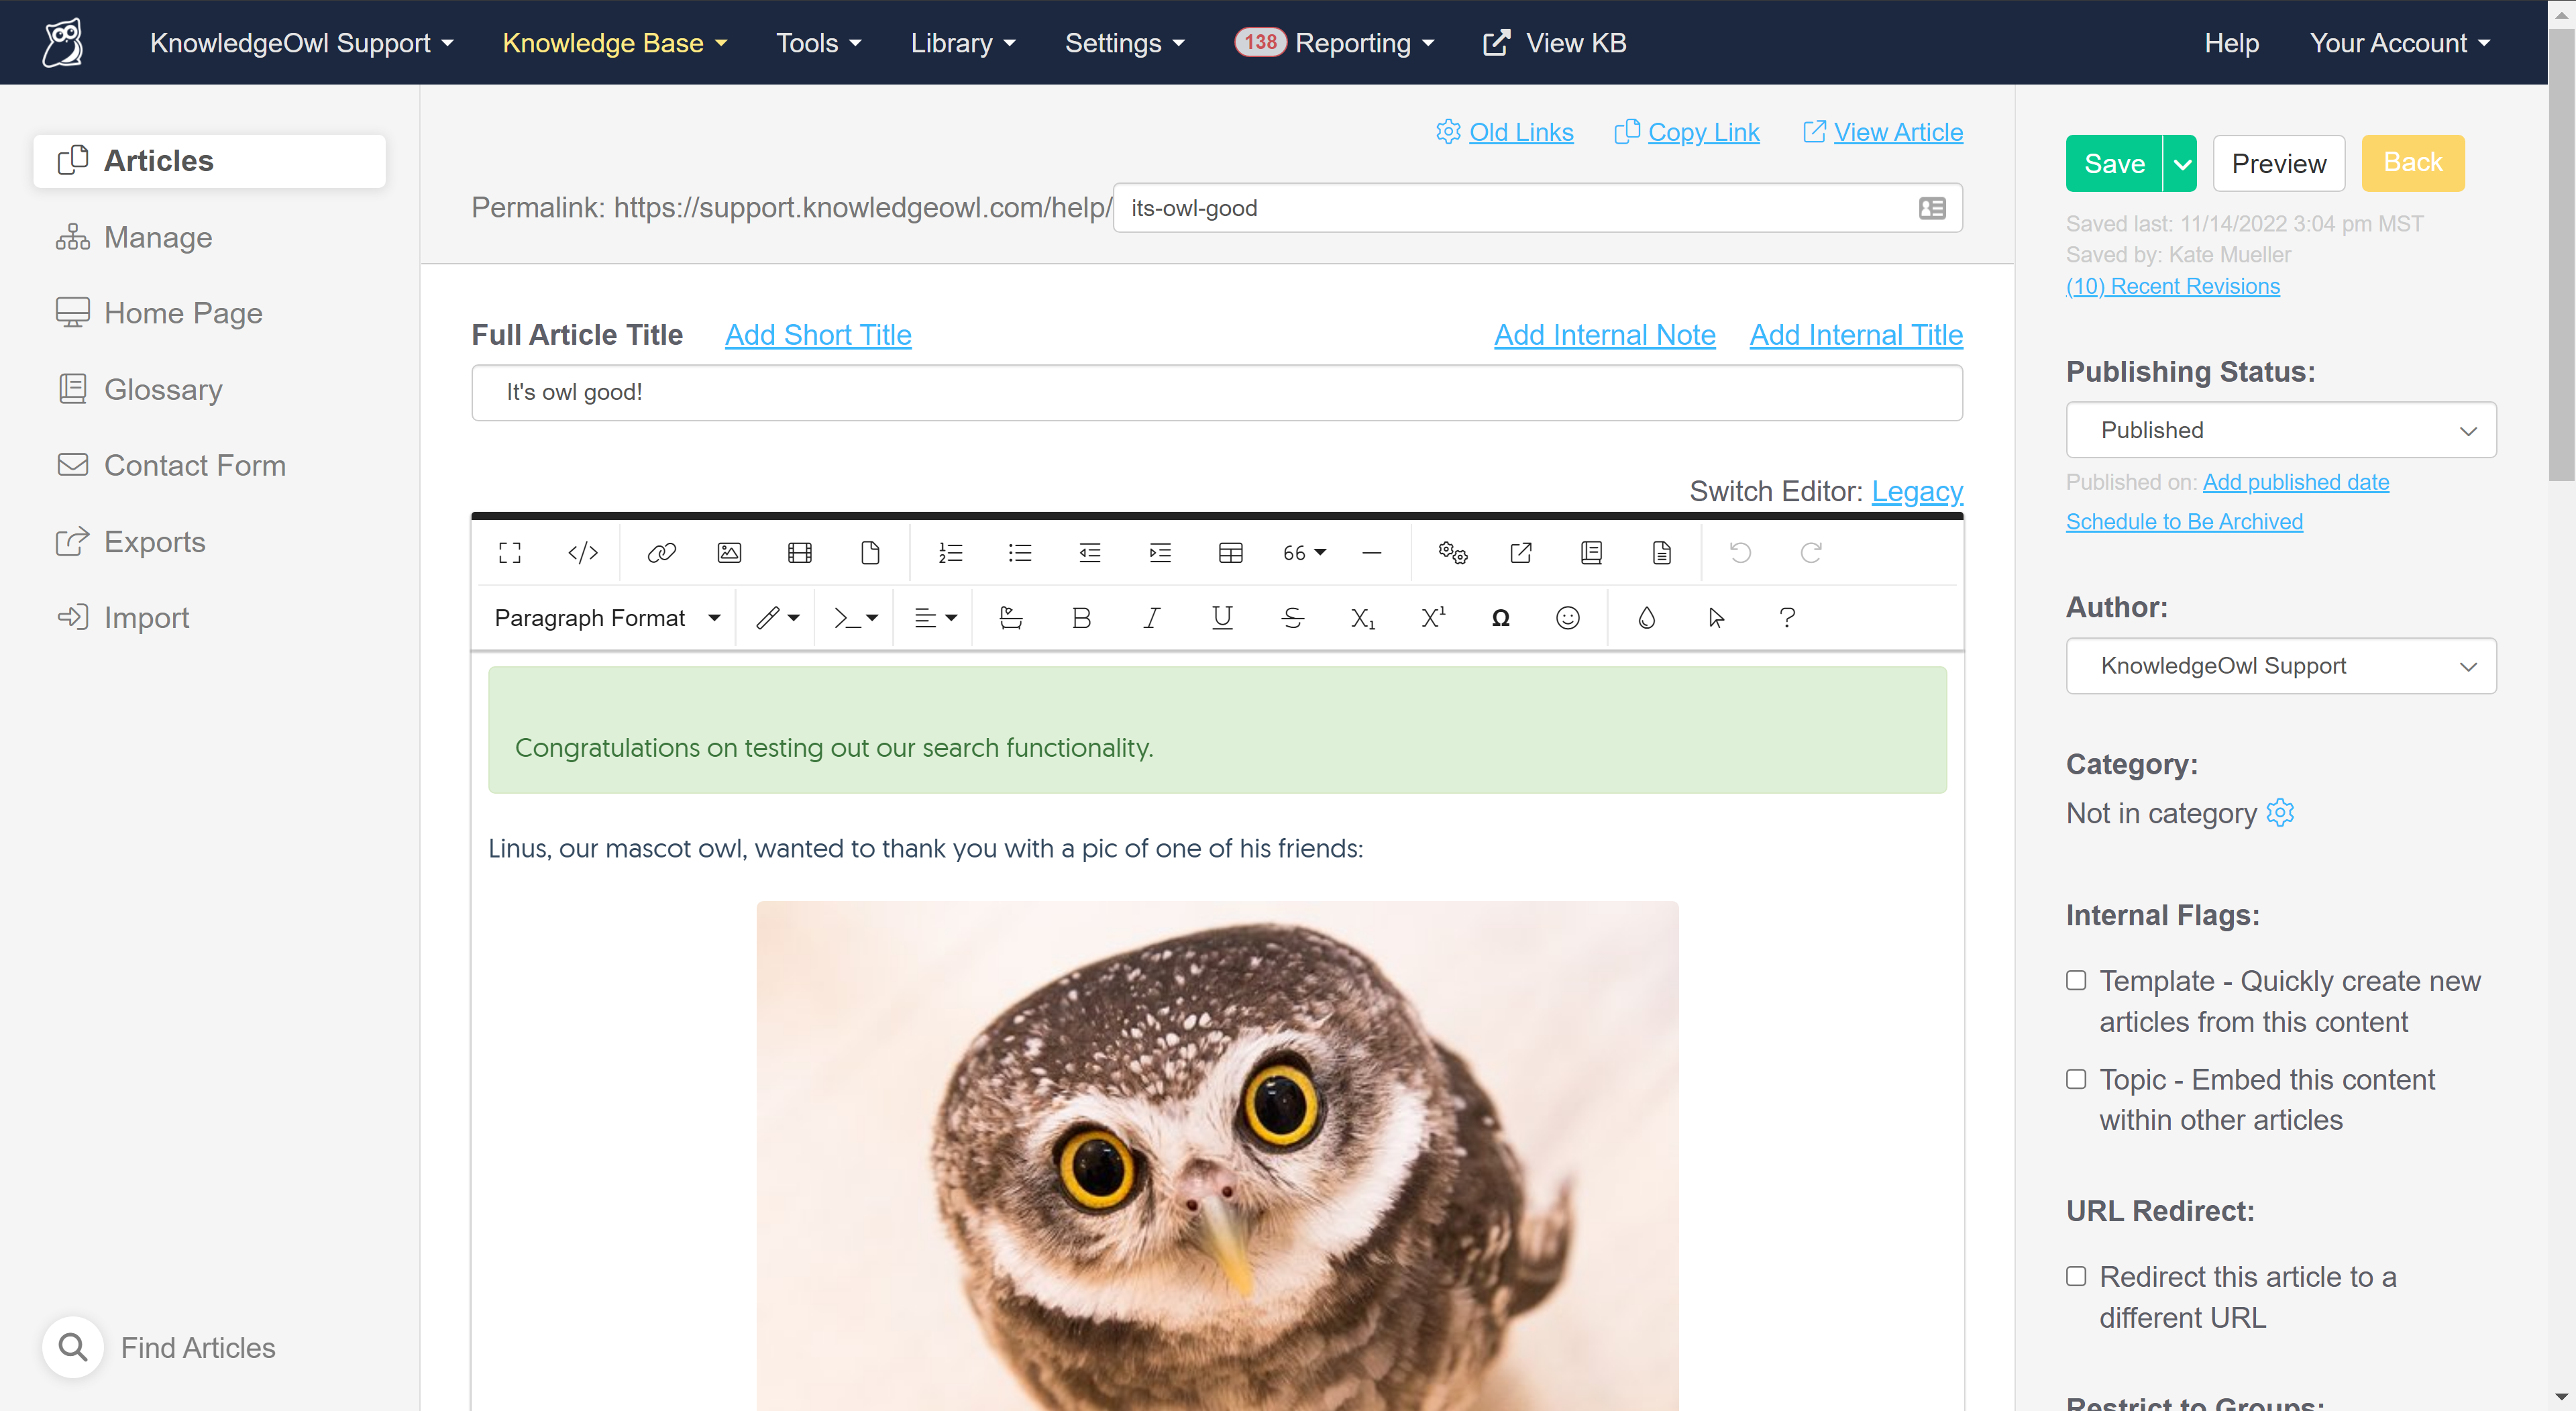Click the Preview button
The height and width of the screenshot is (1411, 2576).
point(2279,163)
